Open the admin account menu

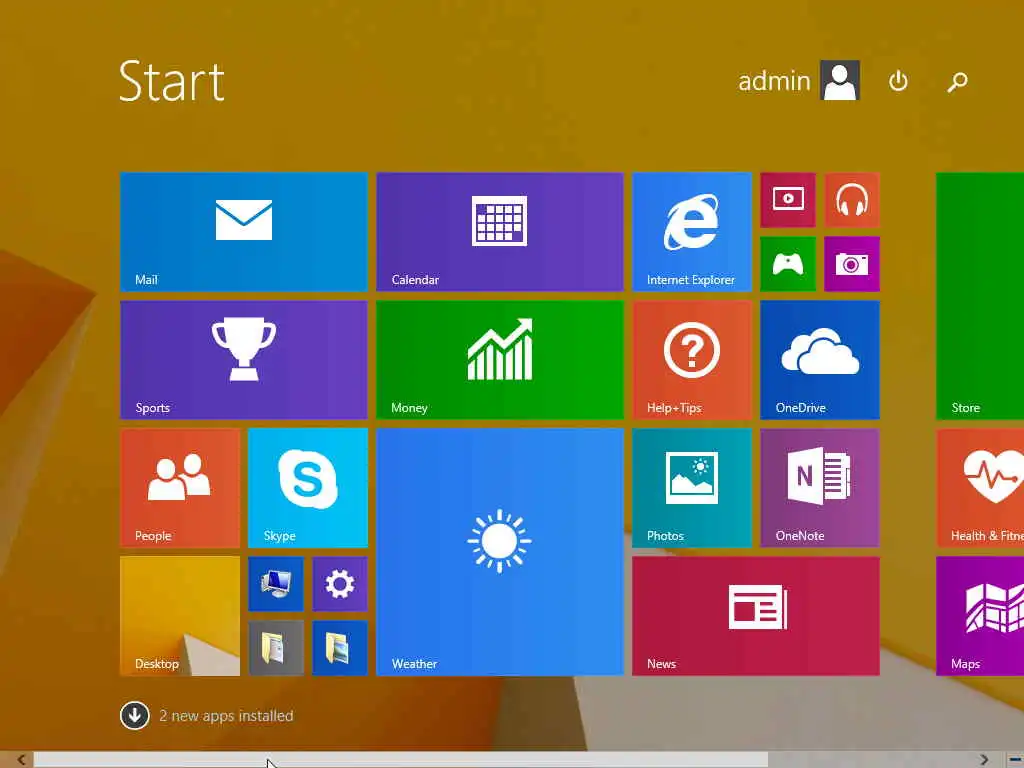pos(798,80)
